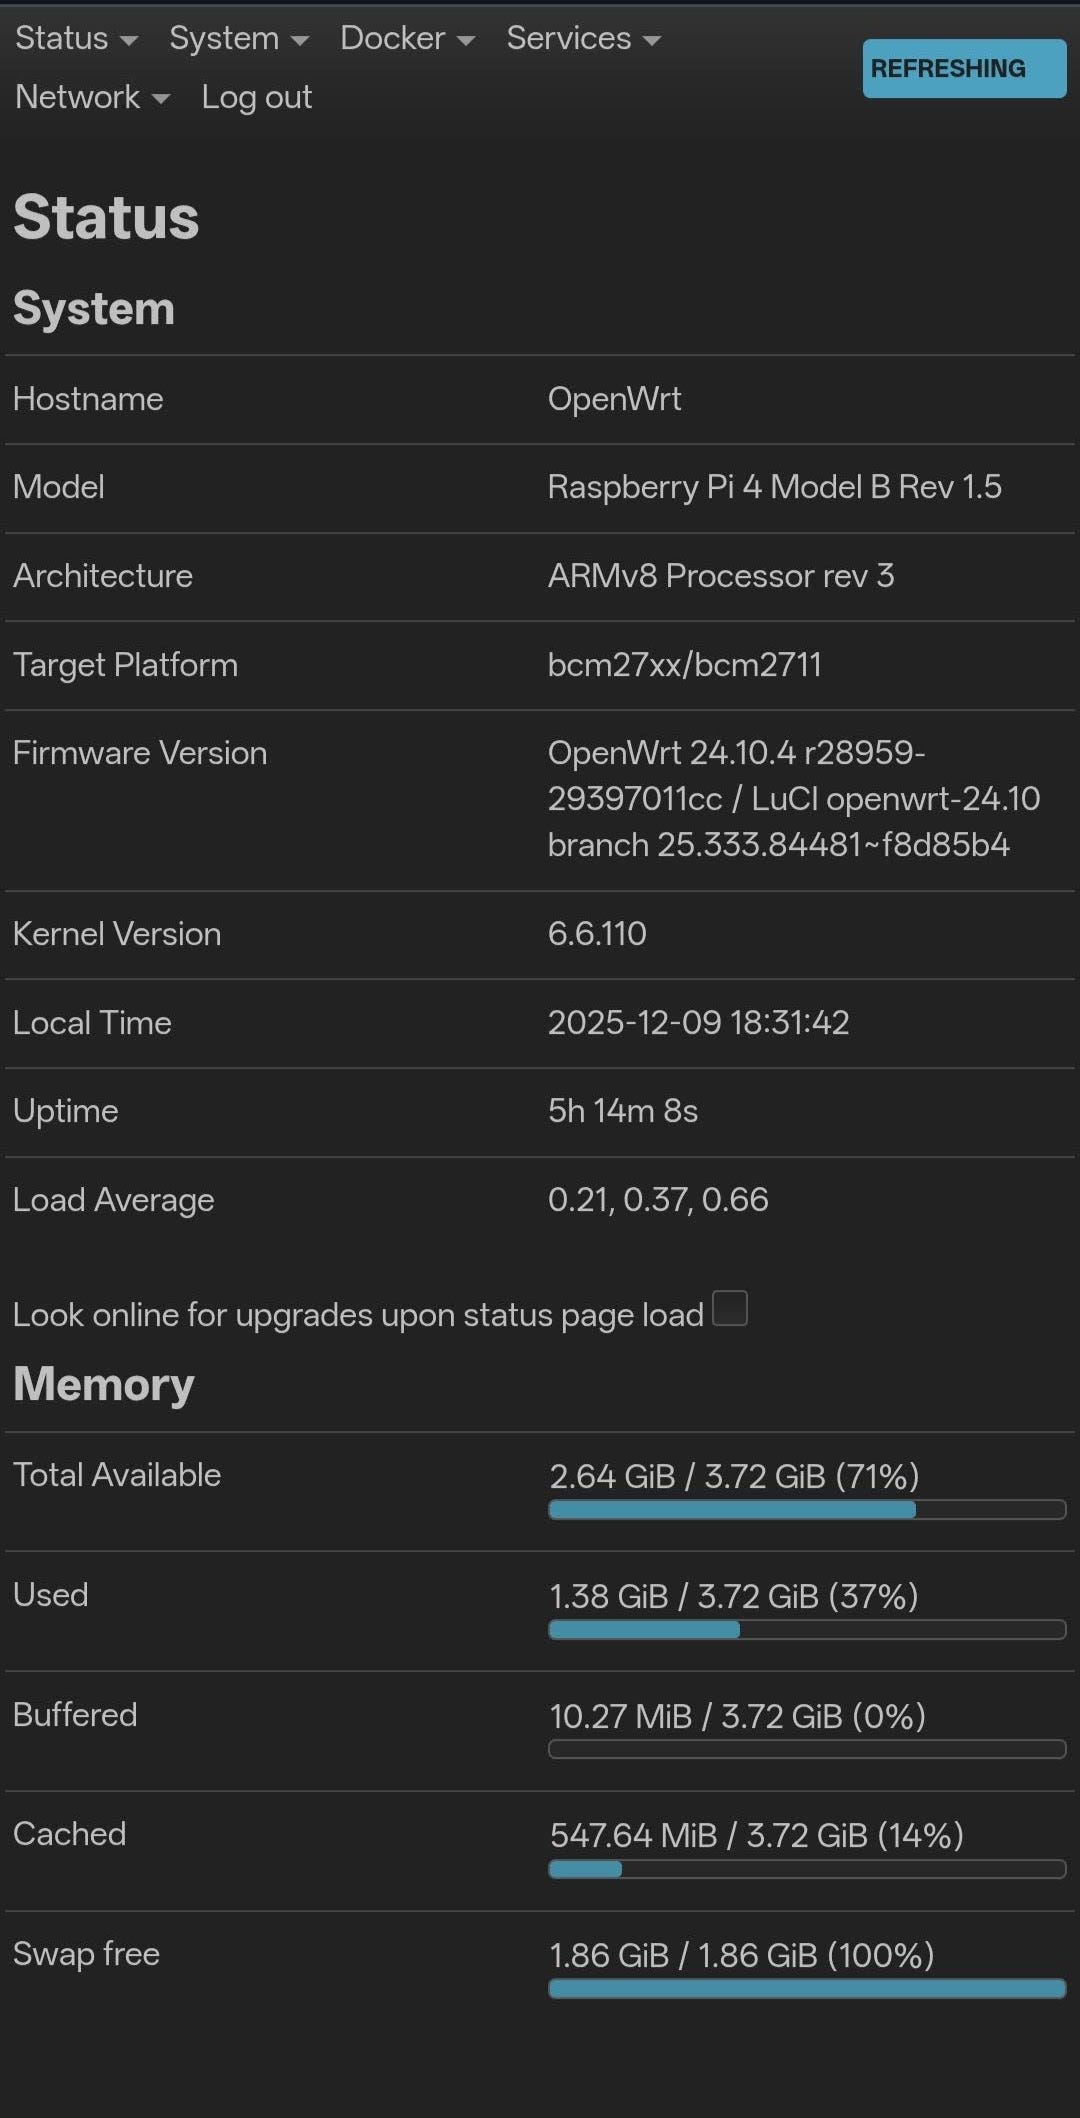The width and height of the screenshot is (1080, 2118).
Task: Click the 10.27 MiB / 3.72 GiB (0%) text
Action: coord(738,1716)
